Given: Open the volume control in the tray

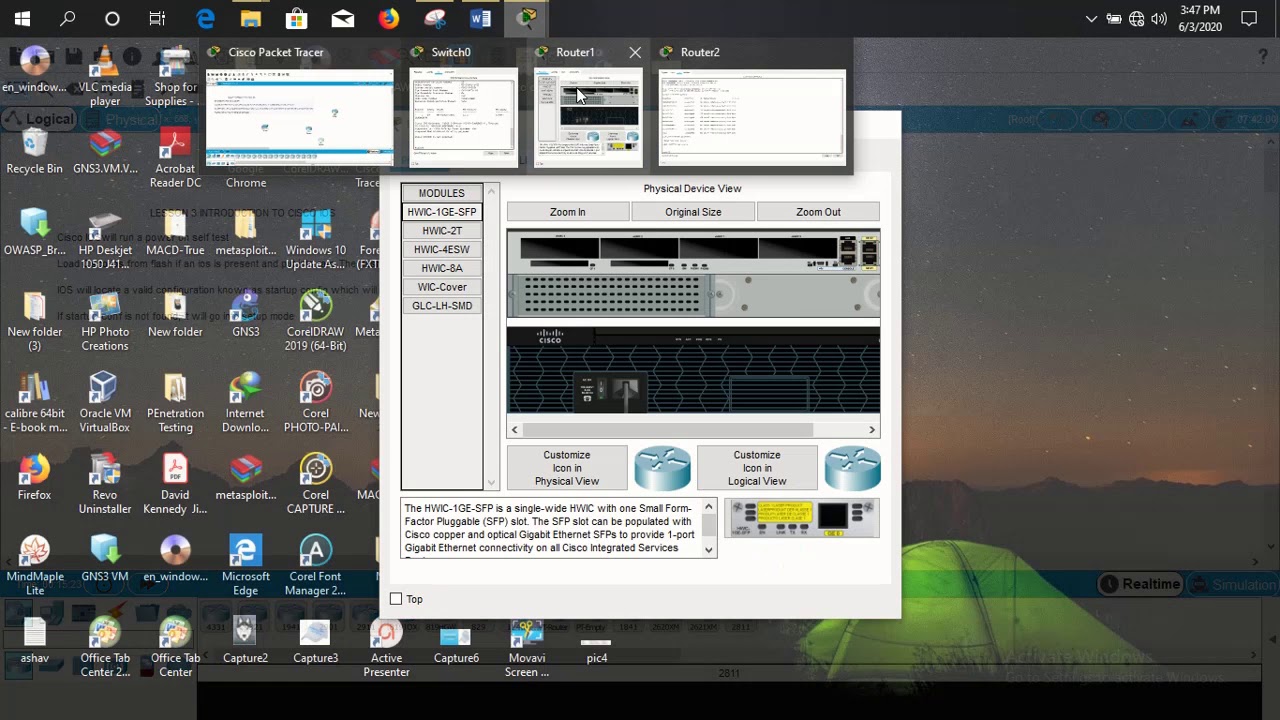Looking at the screenshot, I should pos(1159,18).
